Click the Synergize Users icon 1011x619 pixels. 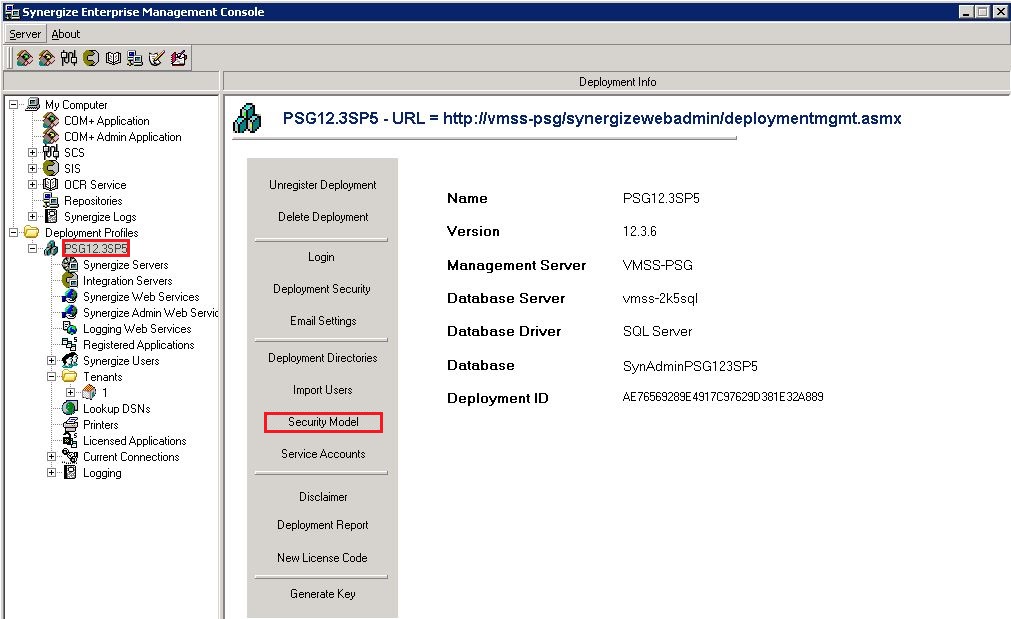tap(70, 360)
